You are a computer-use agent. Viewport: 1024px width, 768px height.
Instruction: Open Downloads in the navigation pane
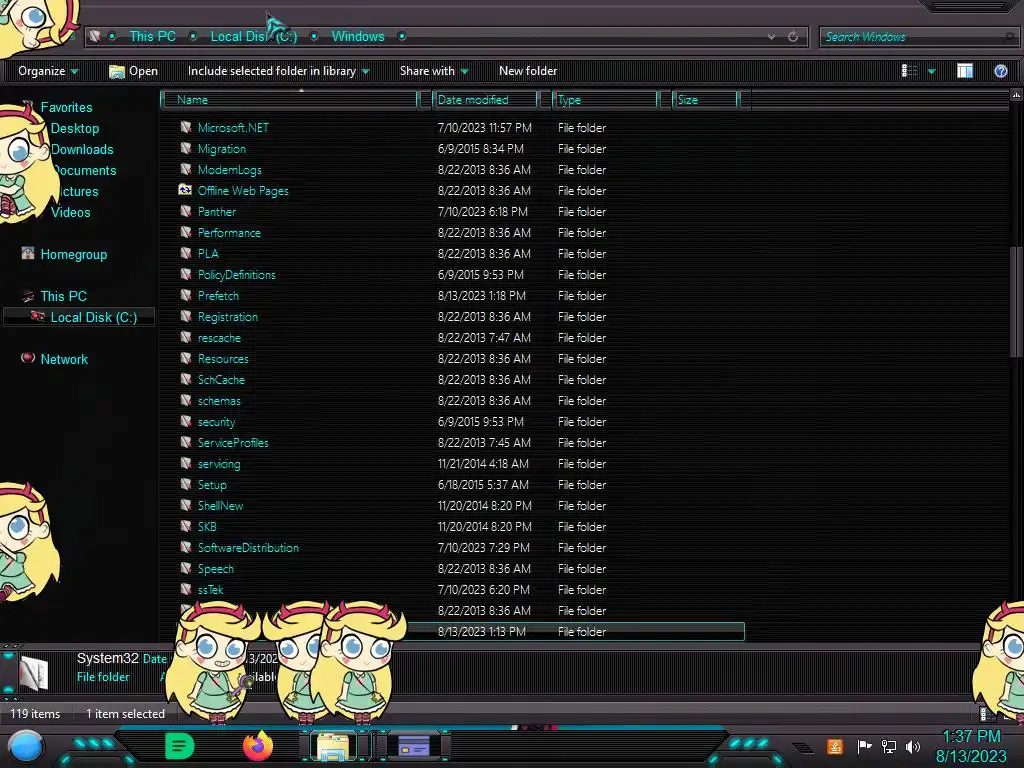(x=82, y=150)
